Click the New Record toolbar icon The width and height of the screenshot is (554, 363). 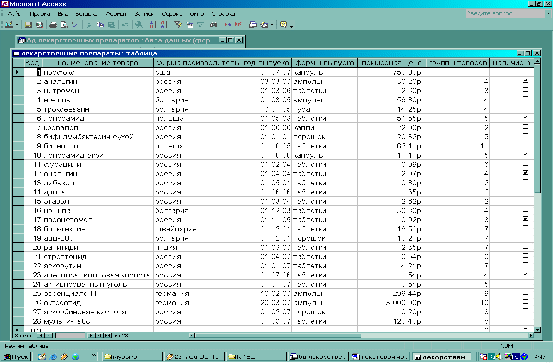tap(228, 25)
